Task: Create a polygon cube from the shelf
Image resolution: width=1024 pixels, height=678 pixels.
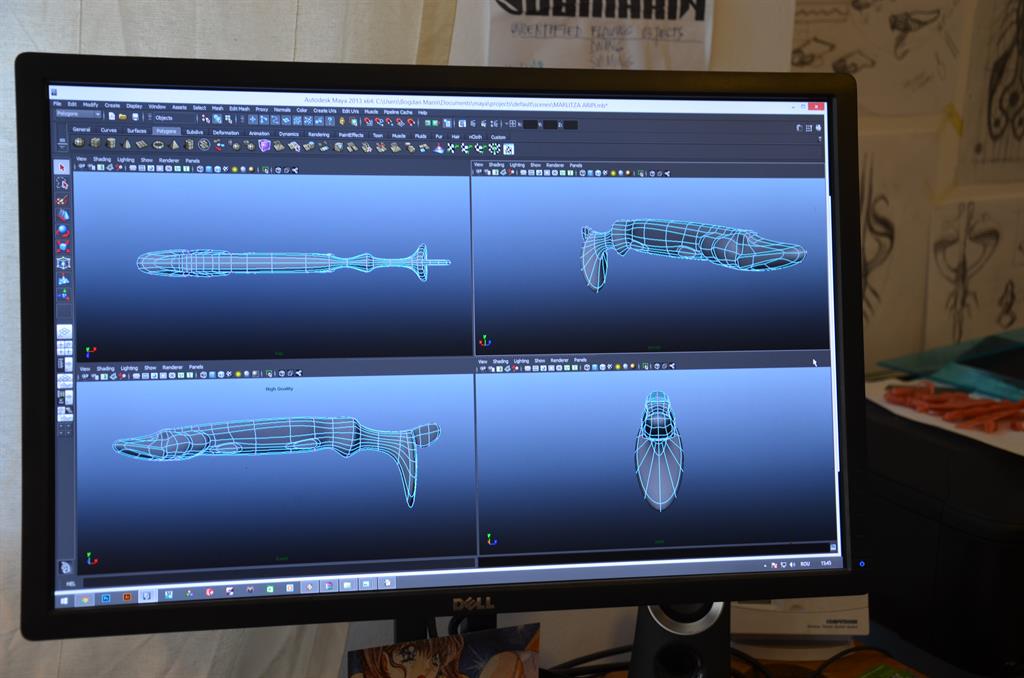Action: [95, 143]
